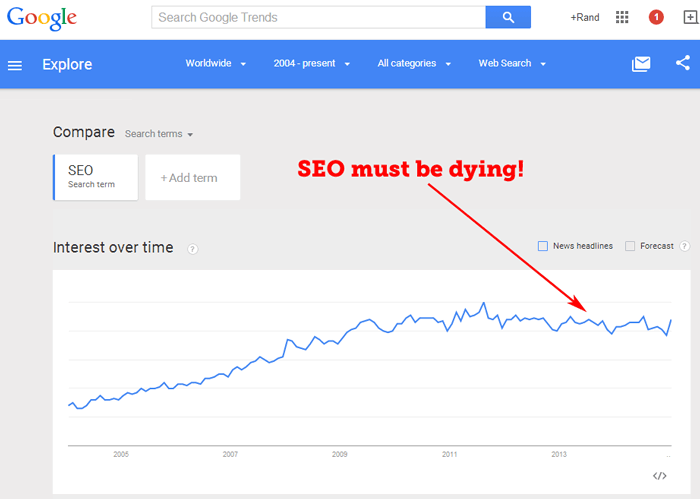Click the share icon in blue bar
700x499 pixels.
point(683,63)
